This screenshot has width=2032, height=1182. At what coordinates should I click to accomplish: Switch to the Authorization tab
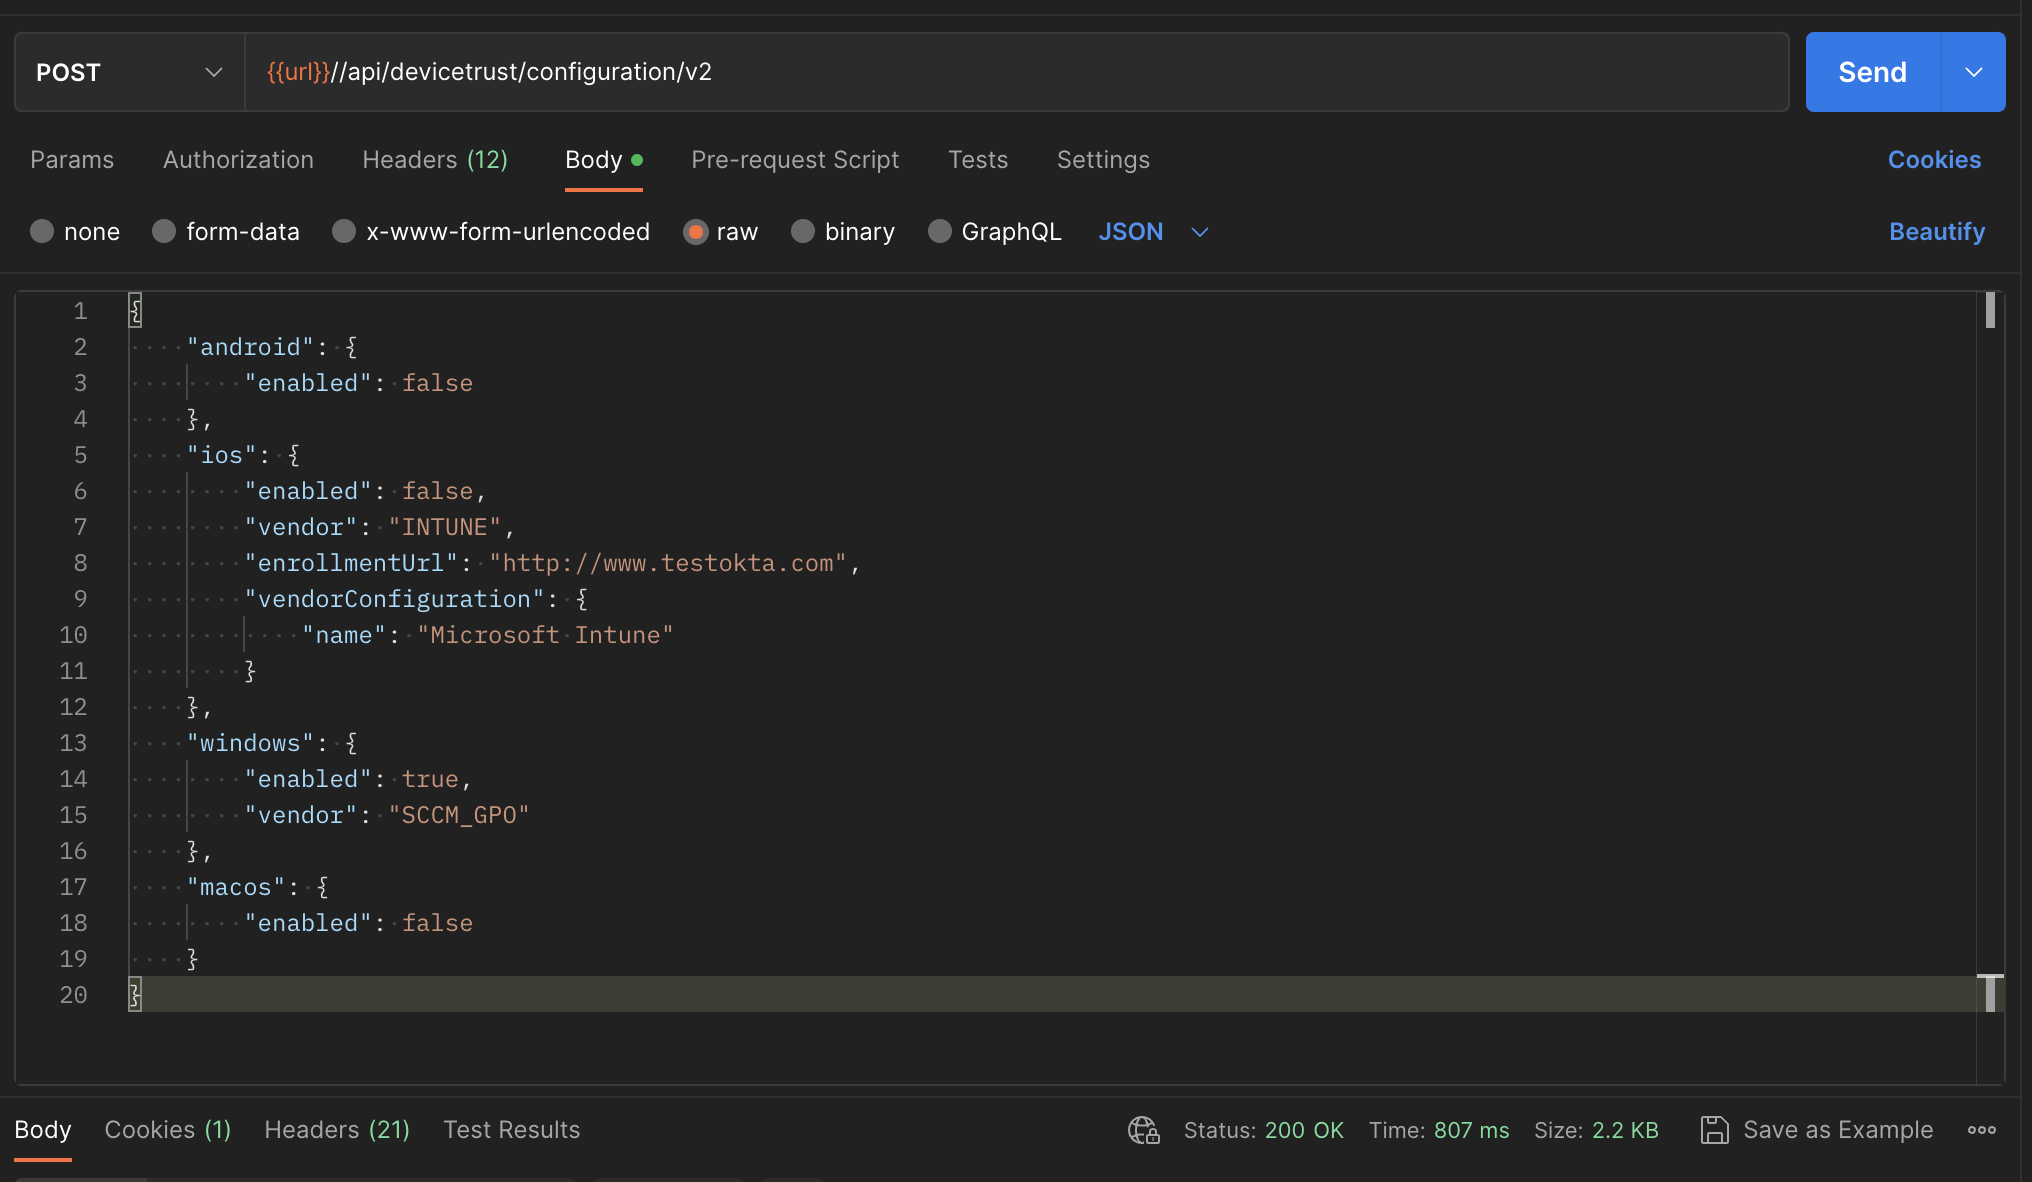tap(238, 160)
